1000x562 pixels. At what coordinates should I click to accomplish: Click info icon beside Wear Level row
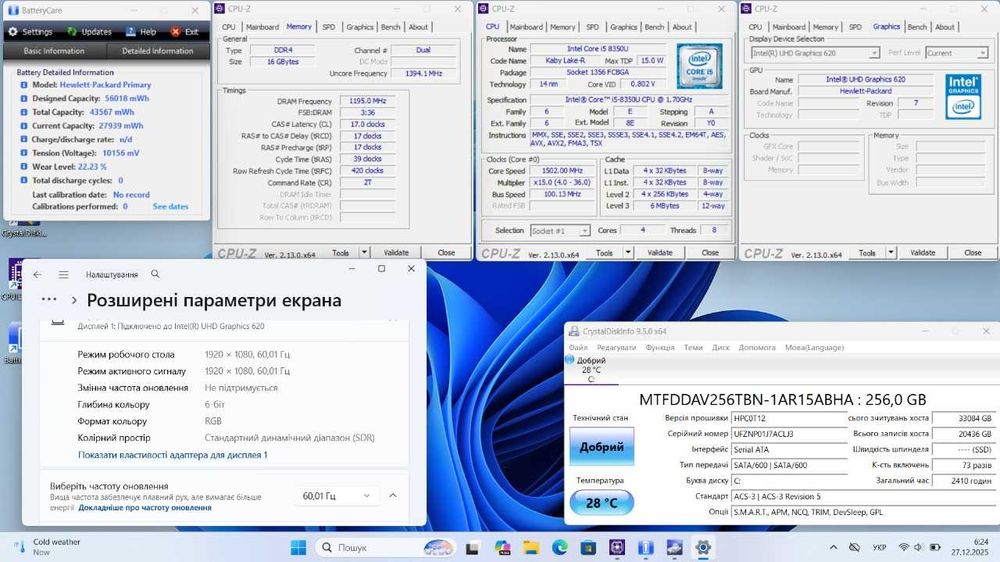[x=24, y=166]
